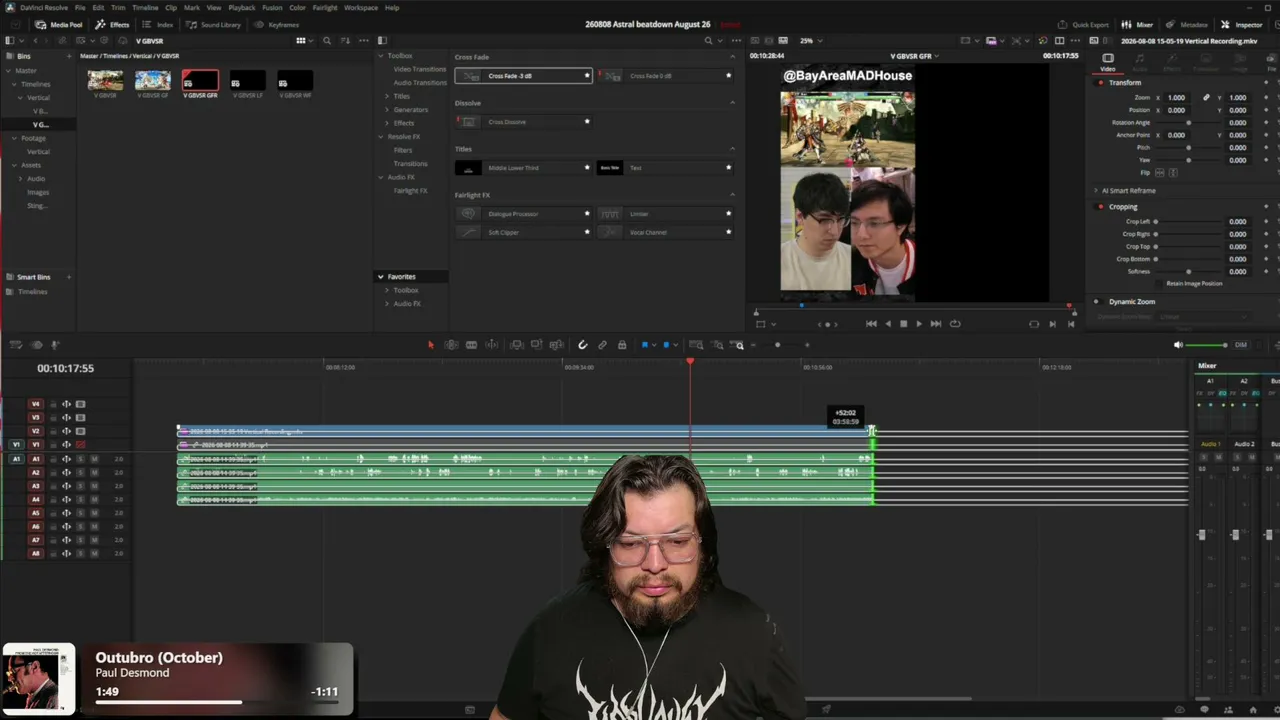This screenshot has width=1280, height=720.
Task: Toggle linked selection chain icon
Action: [602, 345]
